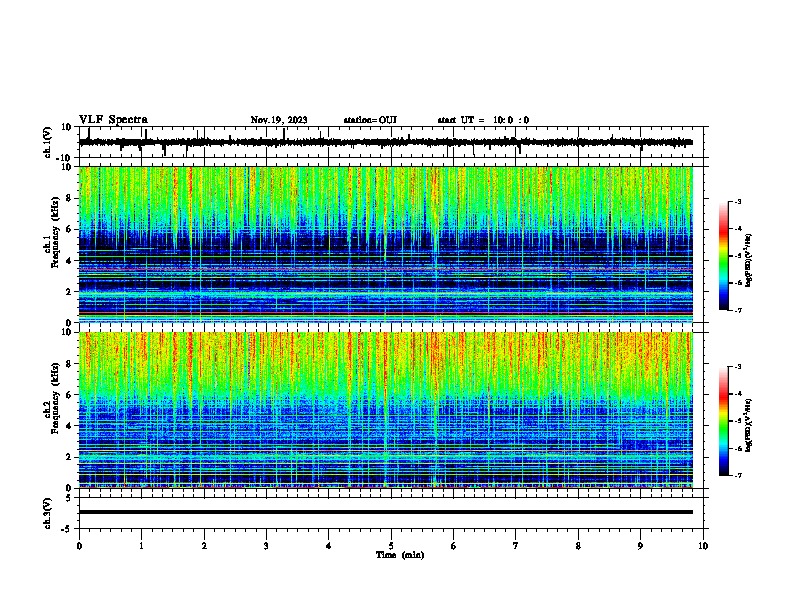792x612 pixels.
Task: Click the -6 label on ch.2 colorbar
Action: pyautogui.click(x=737, y=448)
